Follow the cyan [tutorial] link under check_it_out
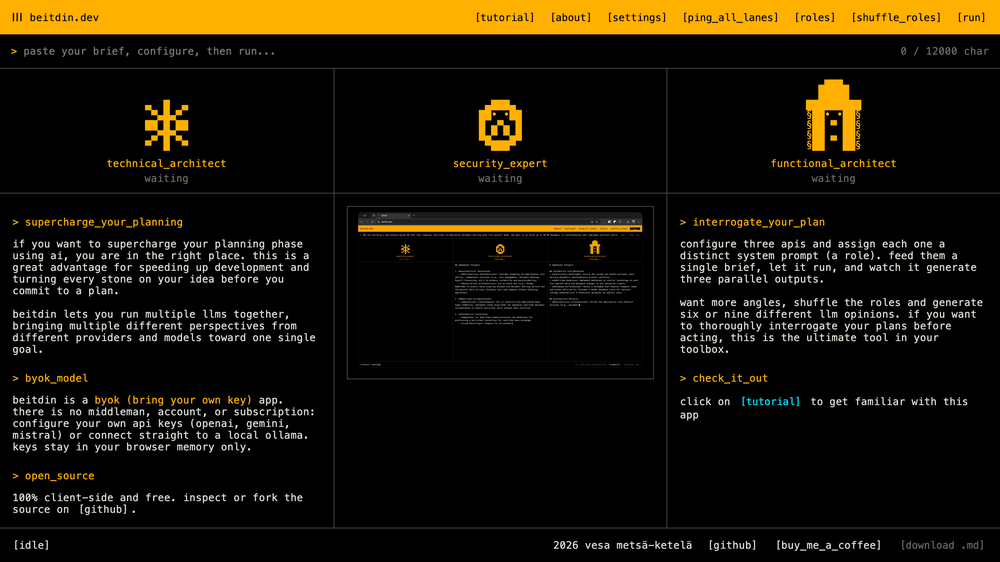This screenshot has width=1000, height=562. click(770, 401)
